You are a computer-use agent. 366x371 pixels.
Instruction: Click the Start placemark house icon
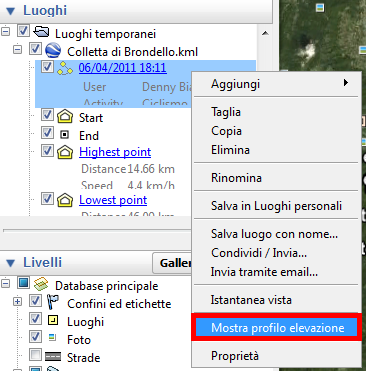click(x=65, y=116)
